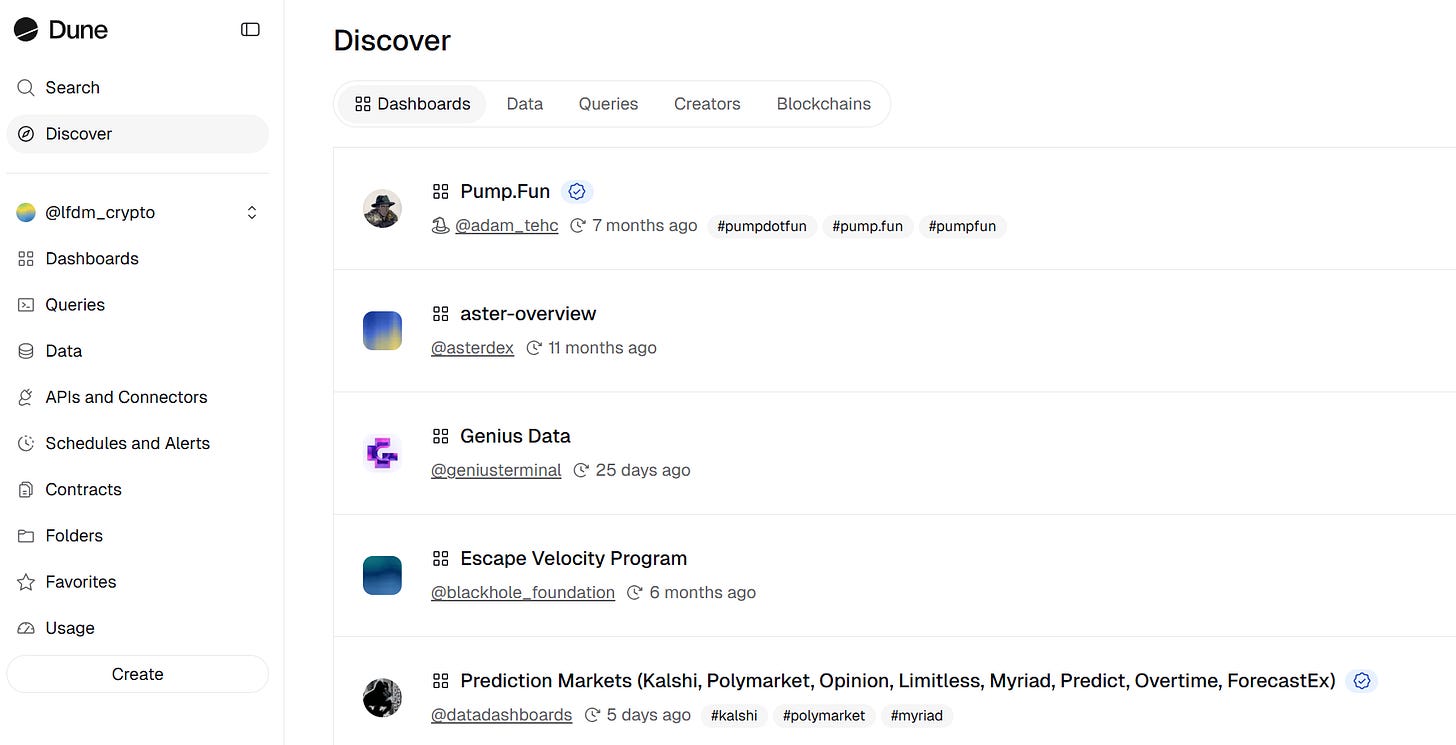Click the Schedules and Alerts clock icon

click(26, 443)
